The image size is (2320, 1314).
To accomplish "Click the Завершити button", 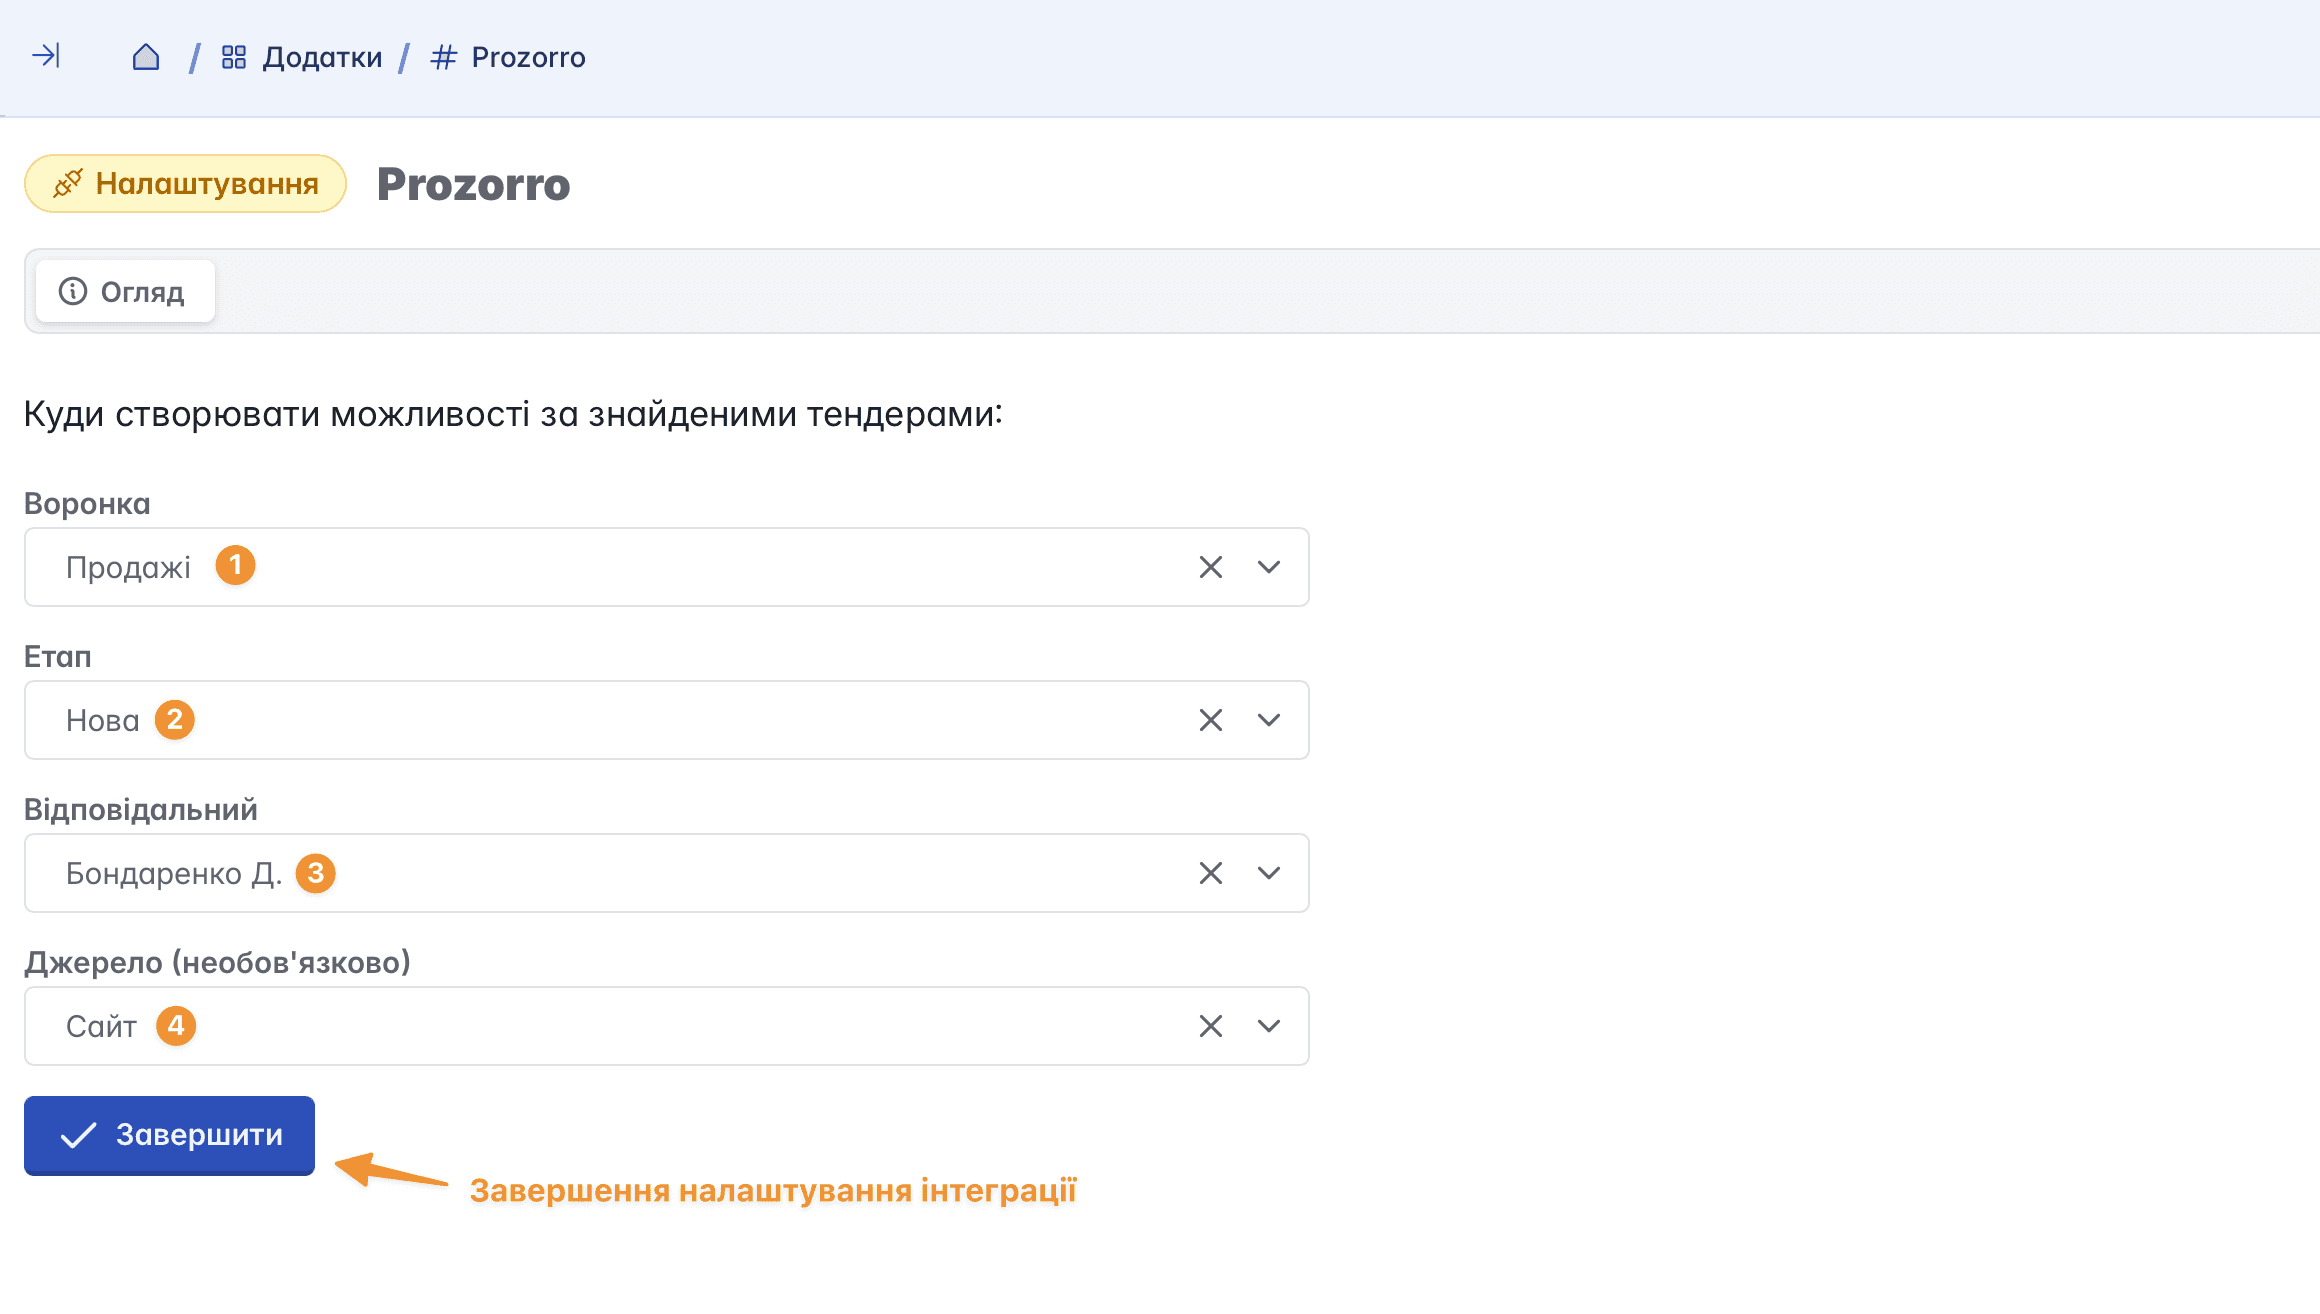I will click(169, 1135).
